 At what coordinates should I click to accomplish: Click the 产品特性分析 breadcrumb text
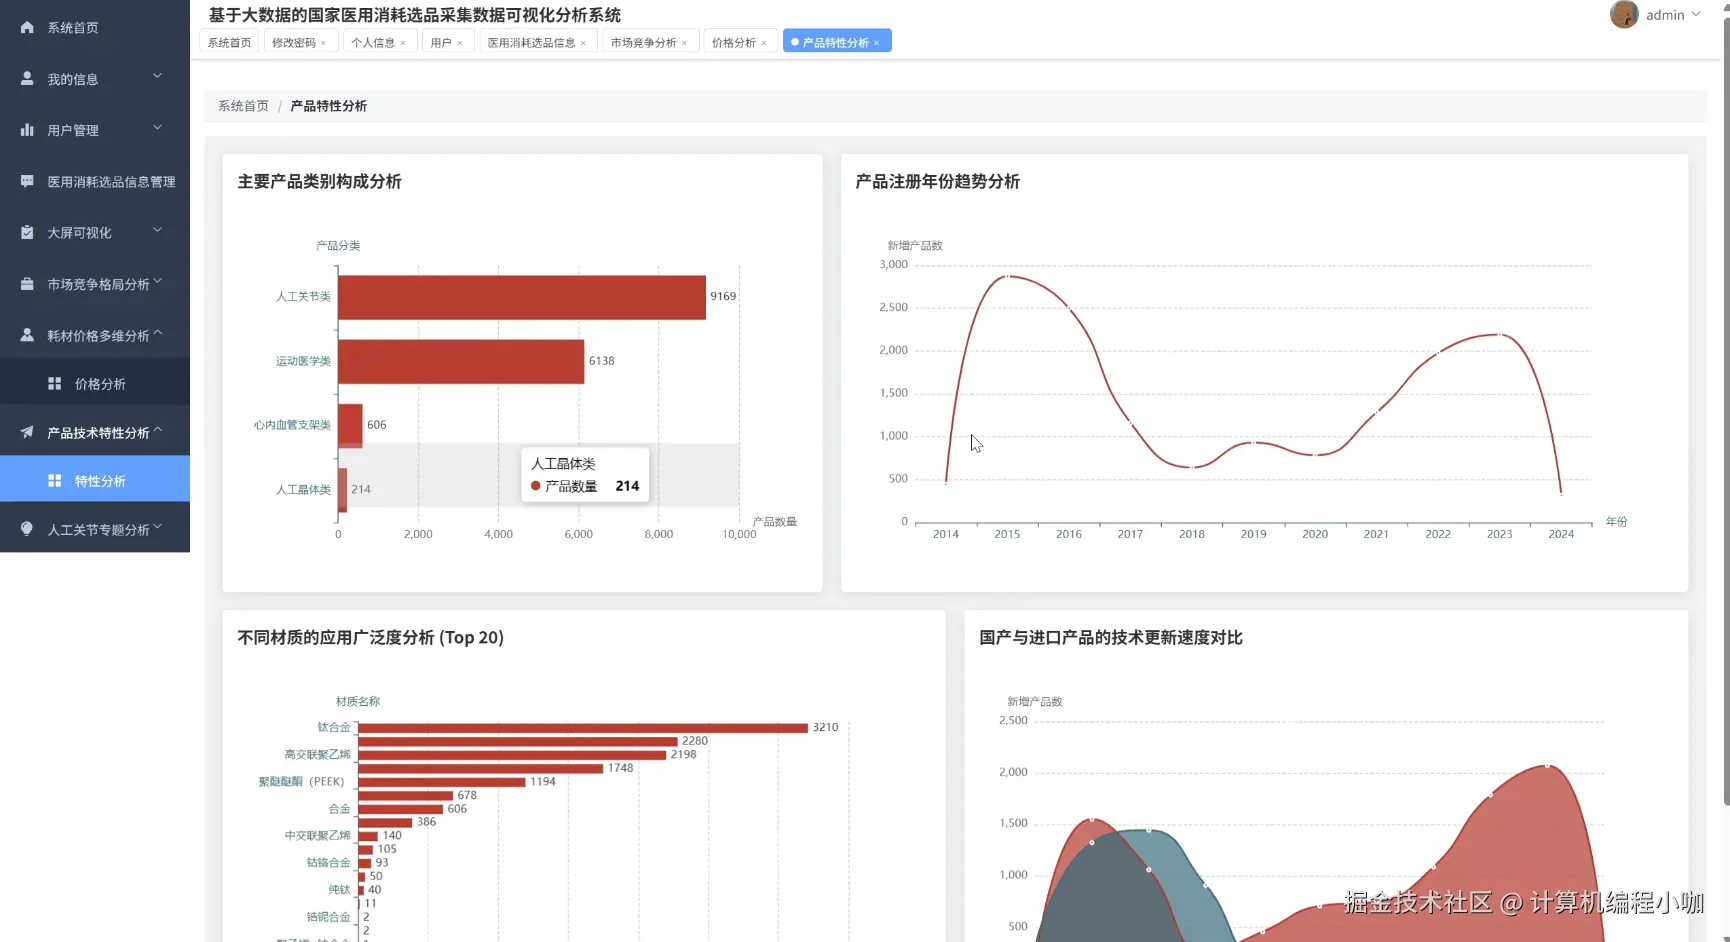coord(328,106)
